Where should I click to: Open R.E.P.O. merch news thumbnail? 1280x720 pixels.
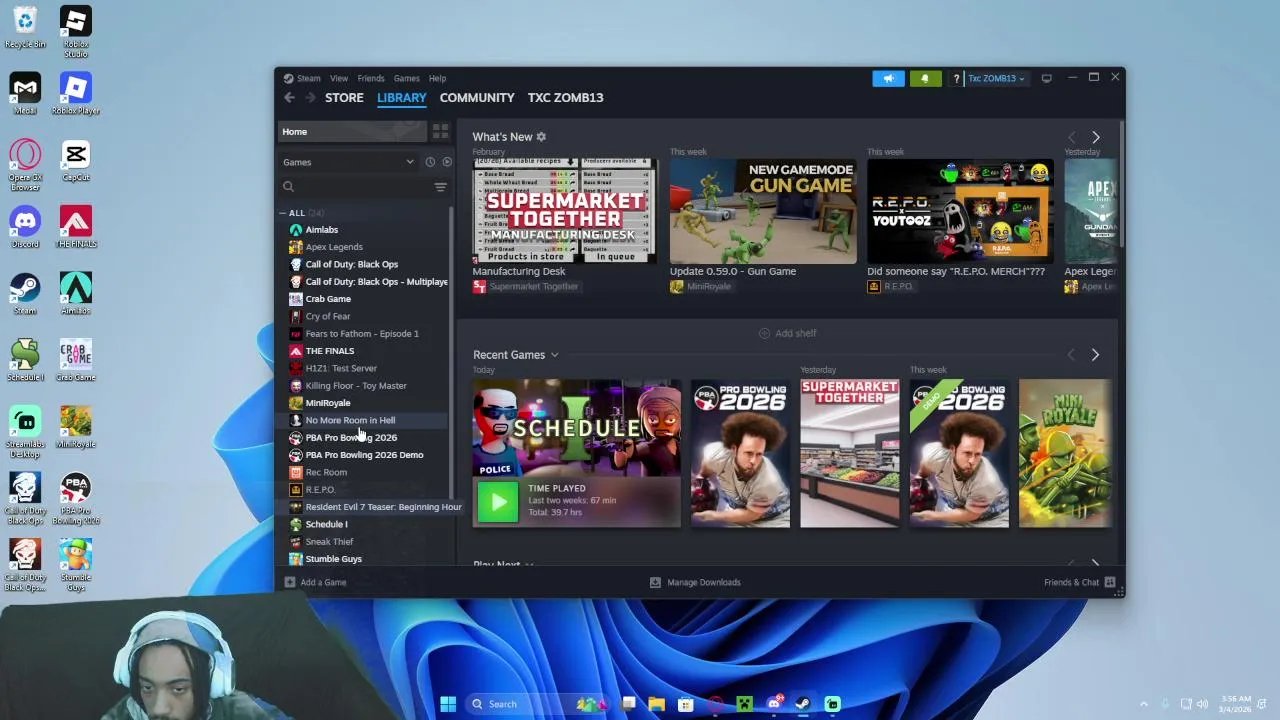point(960,210)
